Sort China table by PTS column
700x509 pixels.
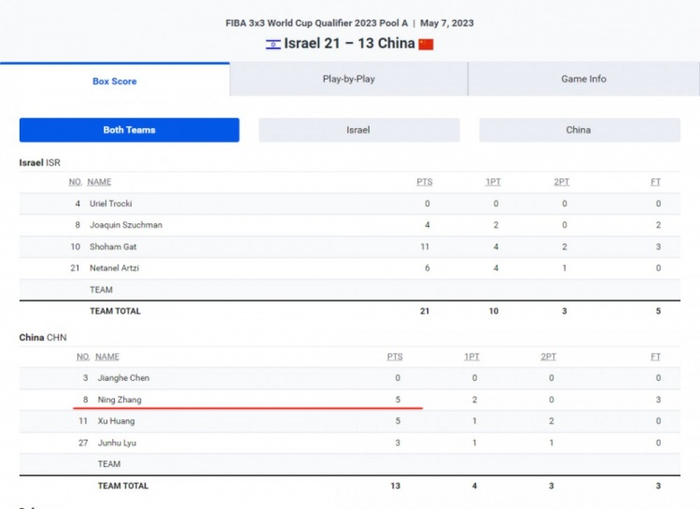pos(394,356)
